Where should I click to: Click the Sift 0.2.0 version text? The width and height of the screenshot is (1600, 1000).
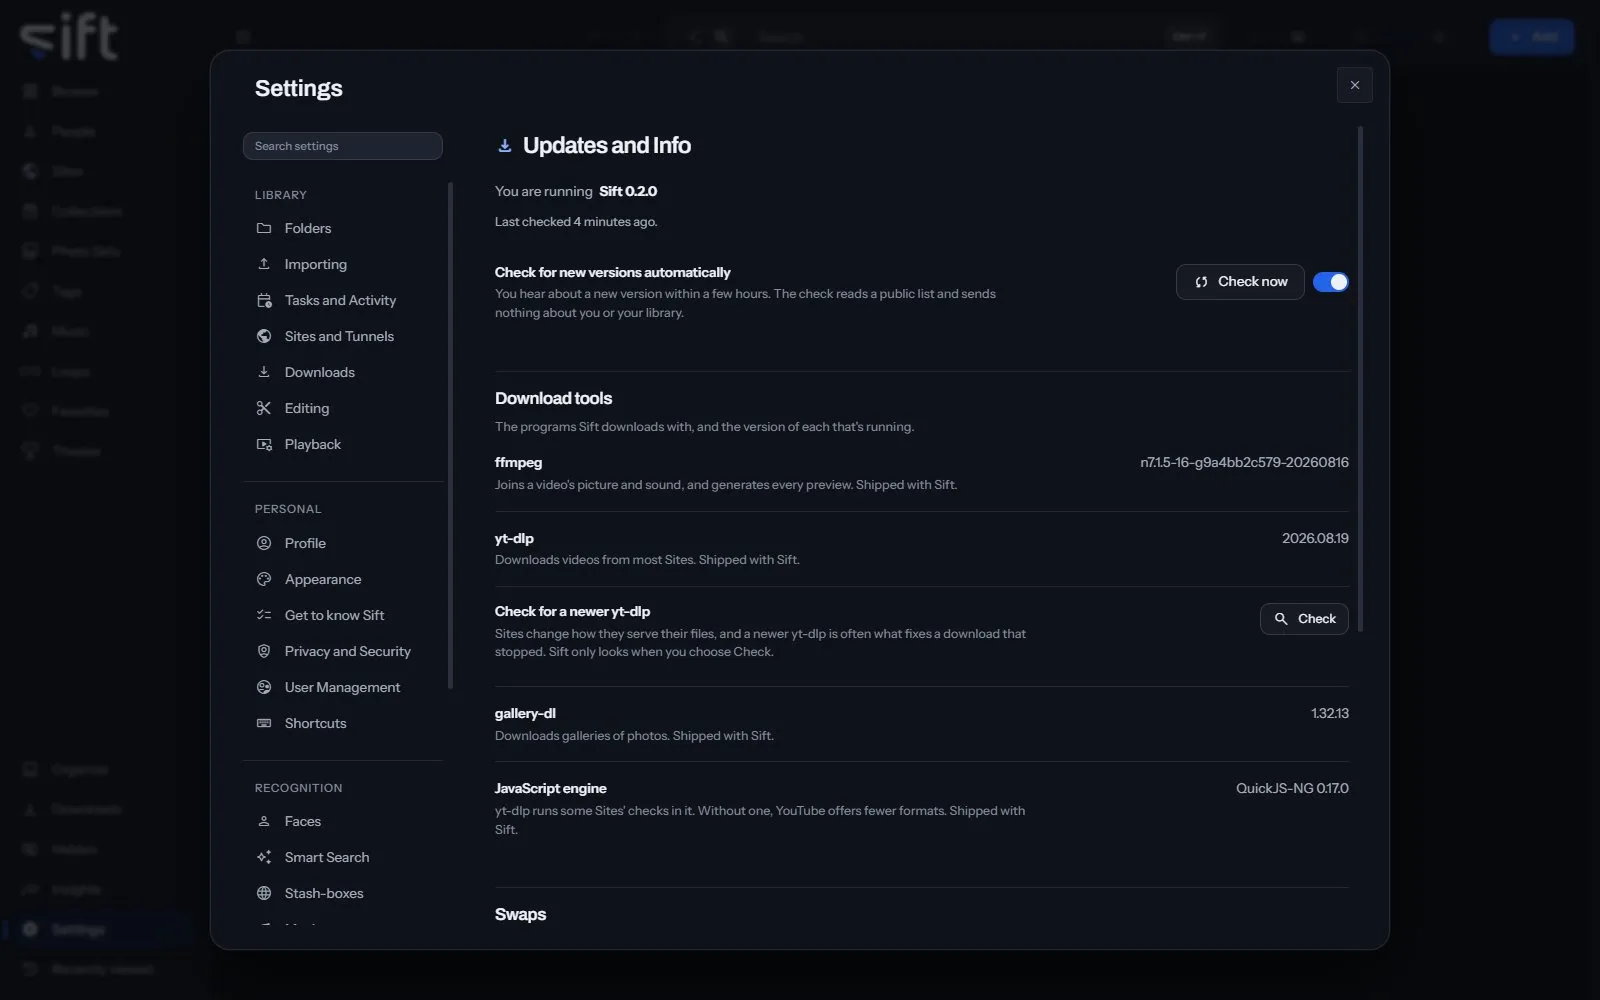(x=628, y=191)
